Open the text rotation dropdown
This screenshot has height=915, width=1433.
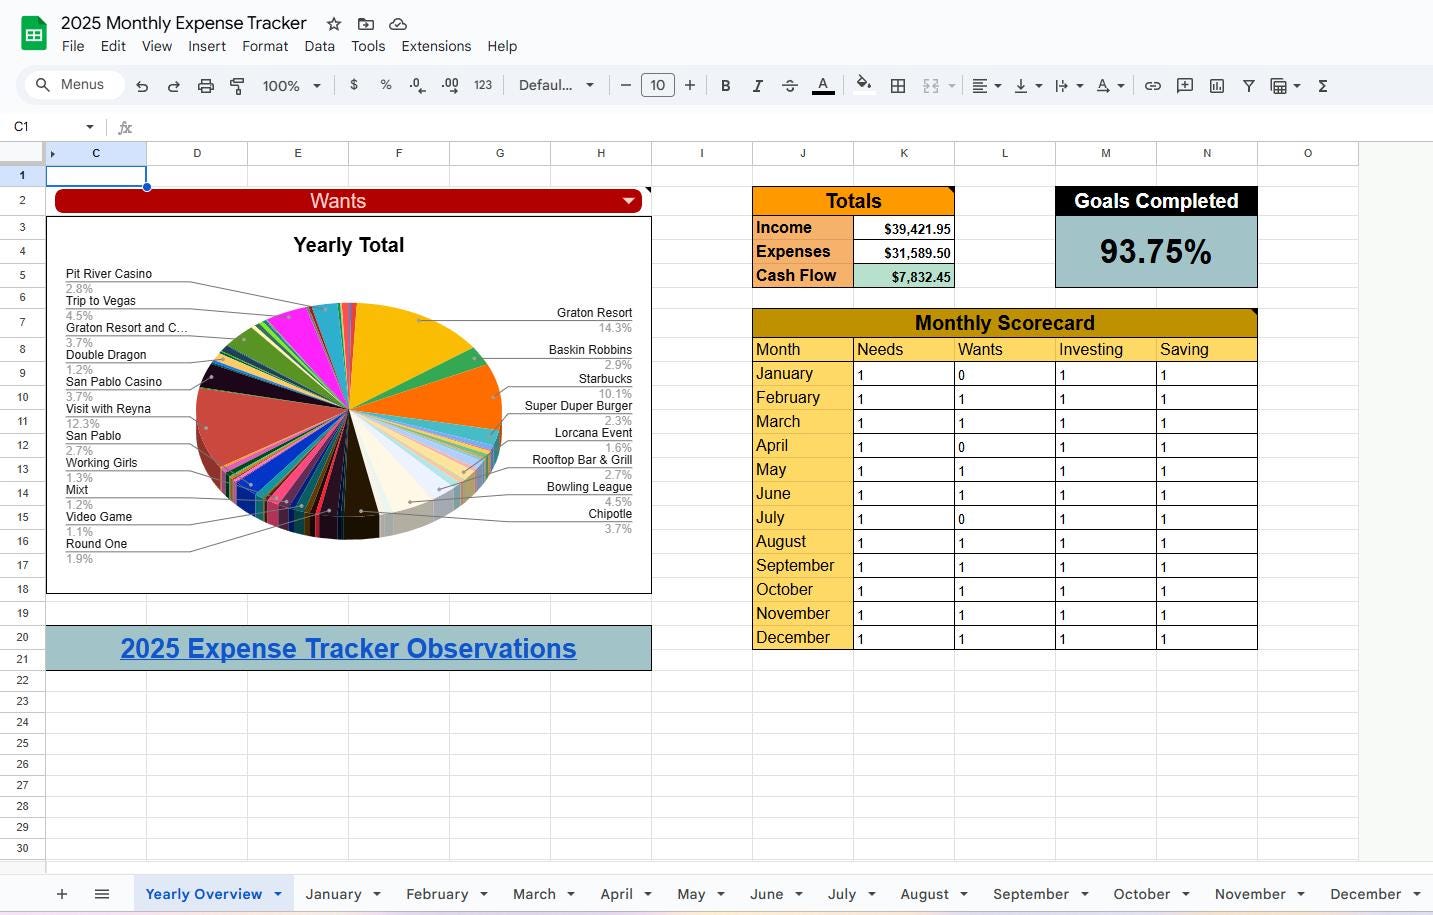1110,86
